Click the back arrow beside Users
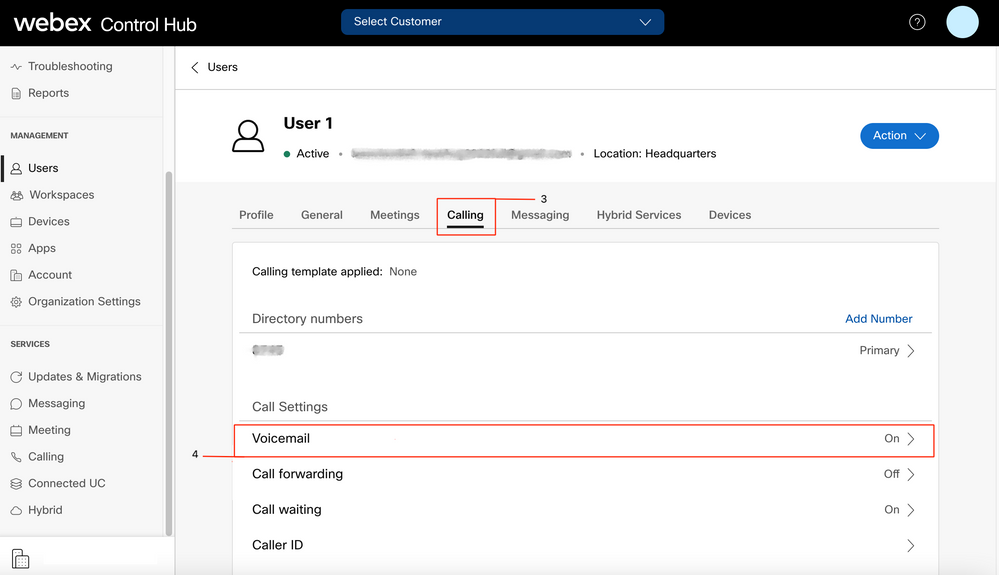Screen dimensions: 999x575 point(195,67)
